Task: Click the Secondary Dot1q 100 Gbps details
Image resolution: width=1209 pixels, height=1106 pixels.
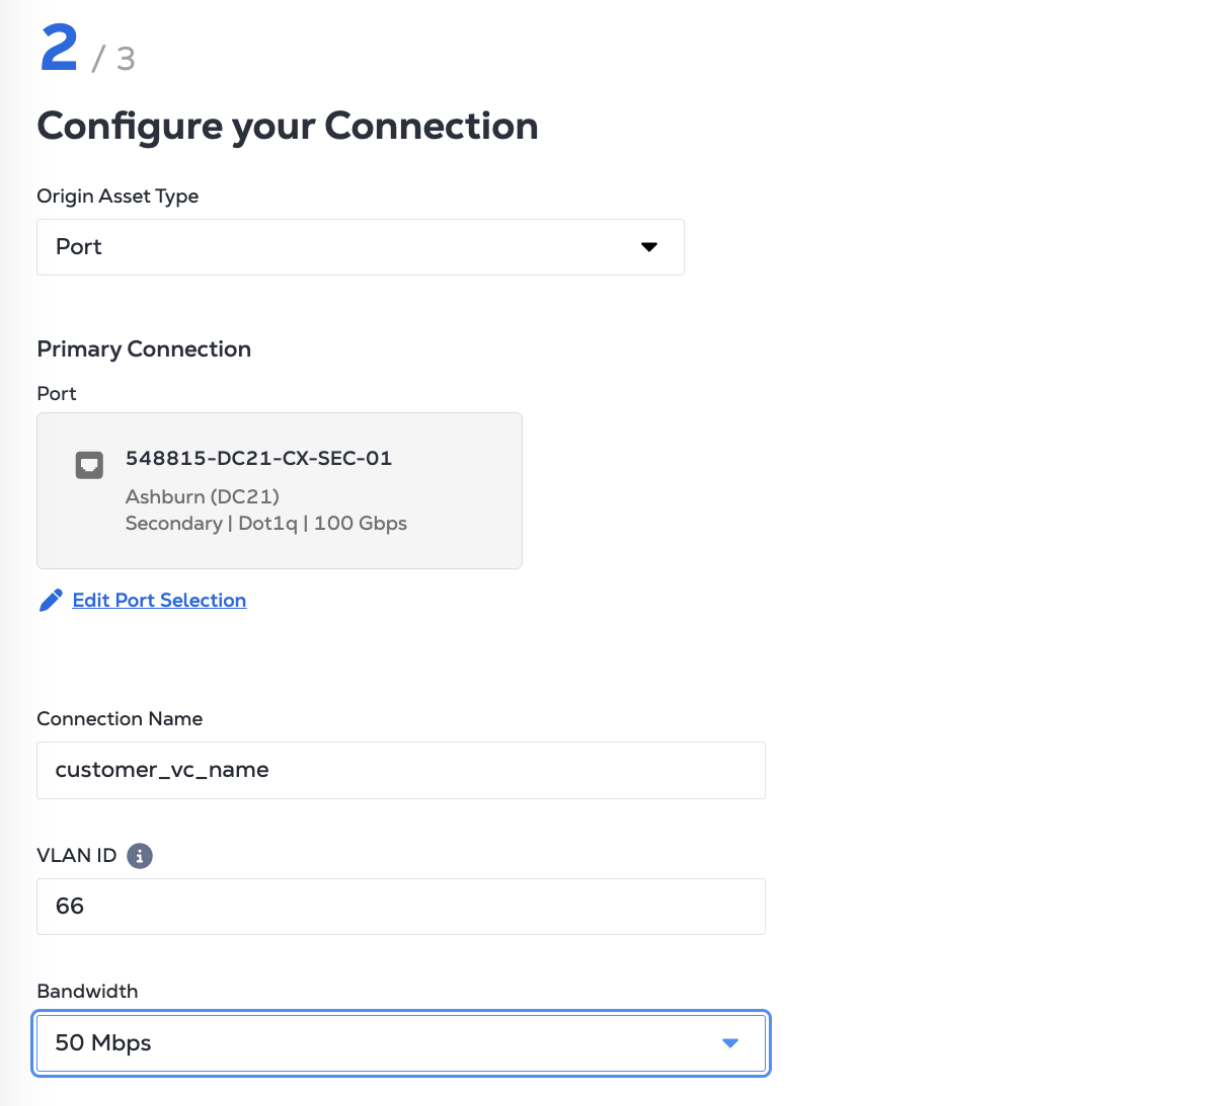Action: (266, 523)
